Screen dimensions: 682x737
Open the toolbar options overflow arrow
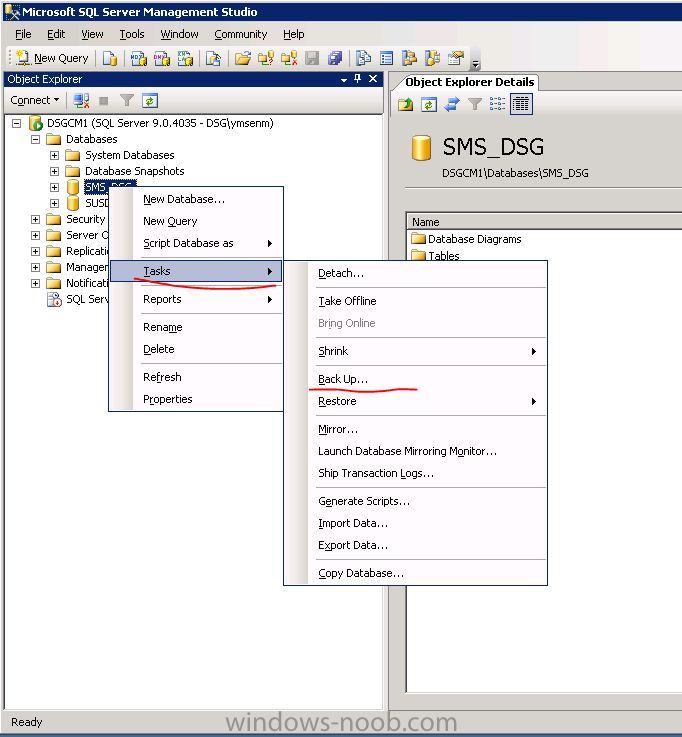tap(475, 63)
